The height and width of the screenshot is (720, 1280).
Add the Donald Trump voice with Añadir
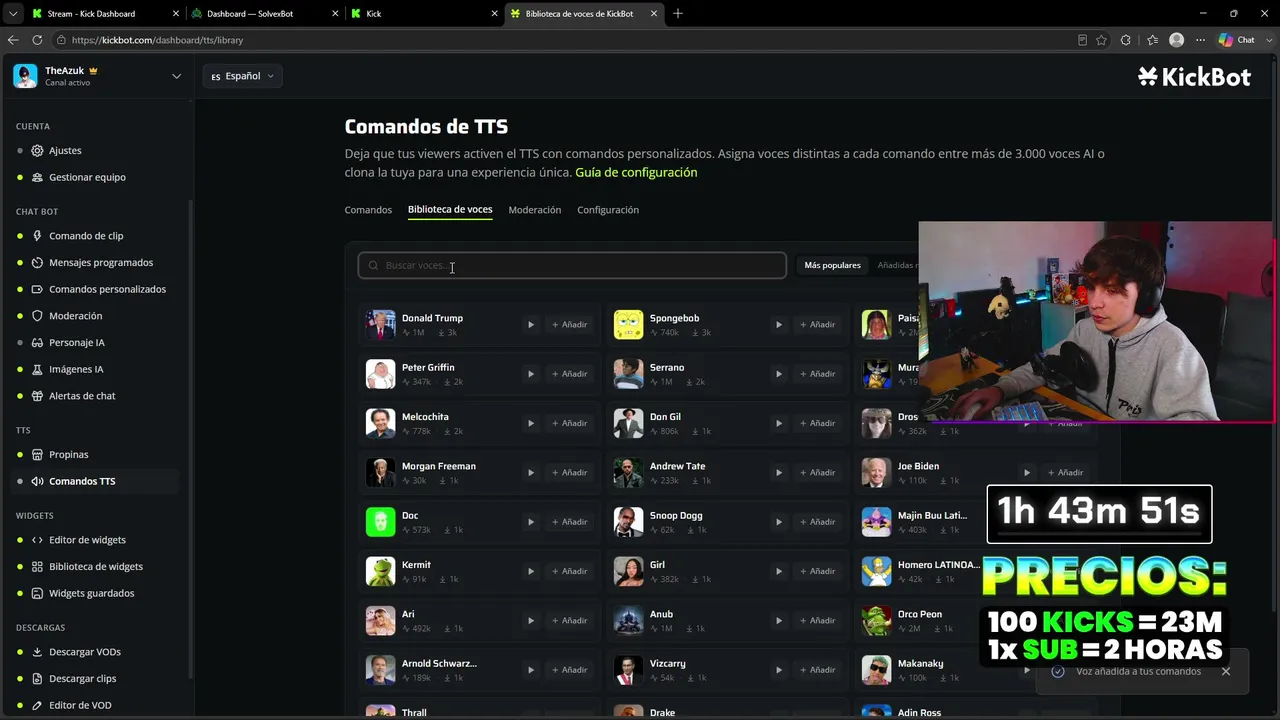coord(569,324)
